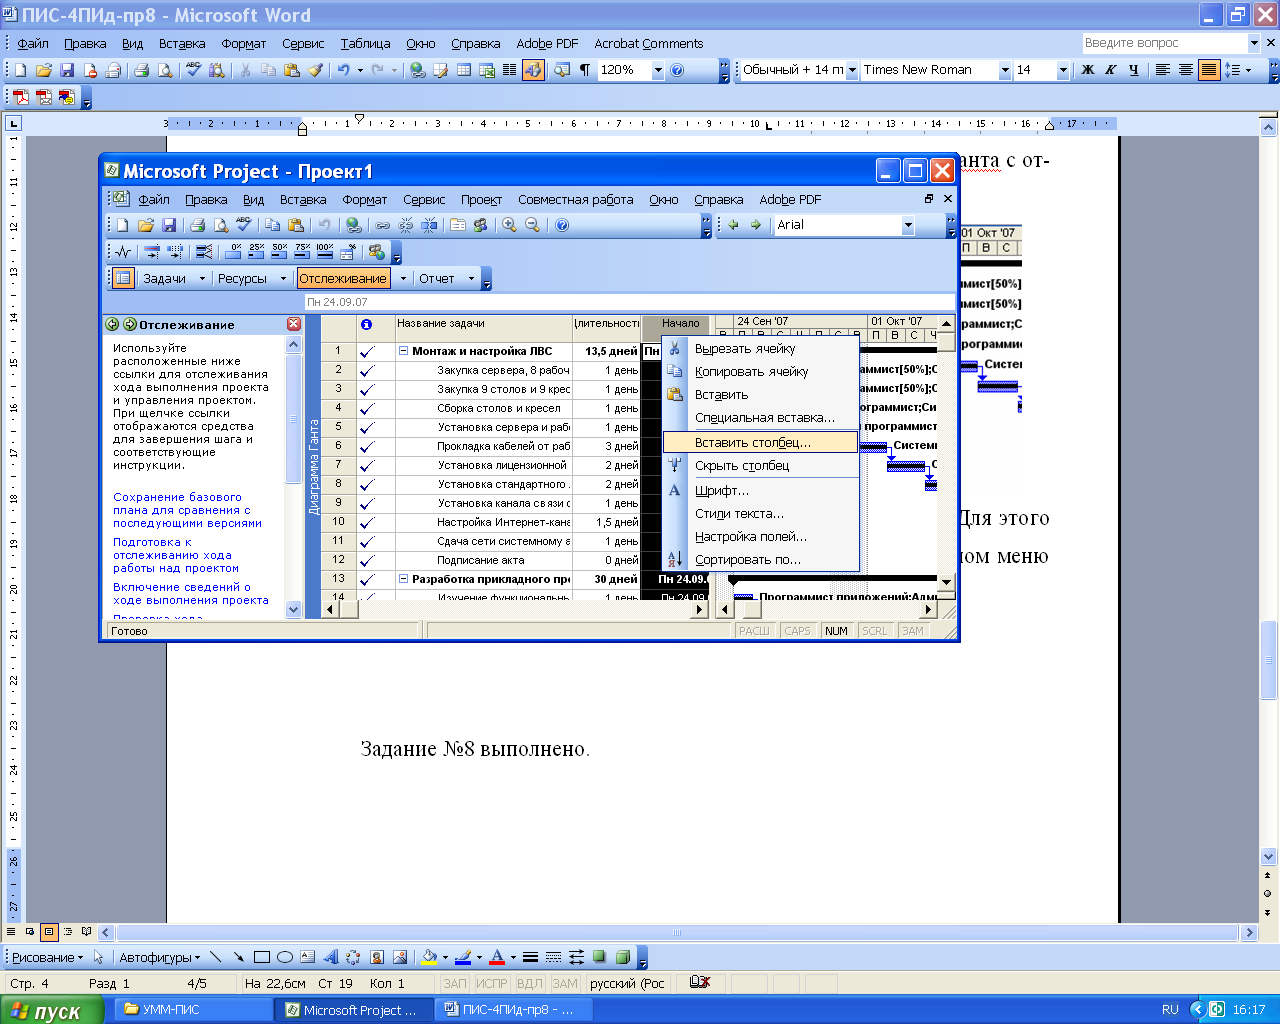
Task: Click Word's horizontal scrollbar thumb at bottom
Action: [x=677, y=932]
